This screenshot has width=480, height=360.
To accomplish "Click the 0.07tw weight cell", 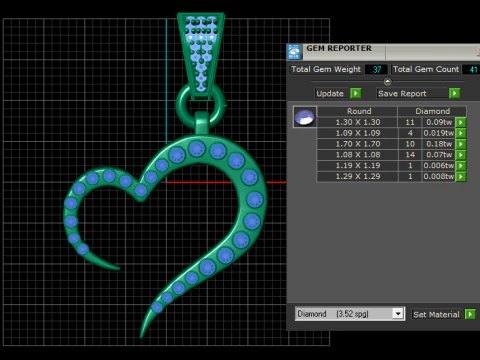I will tap(439, 155).
